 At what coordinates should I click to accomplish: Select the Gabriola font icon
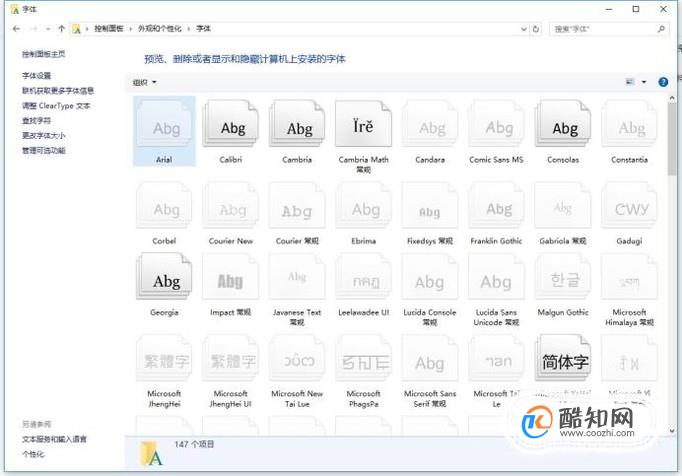(x=563, y=206)
